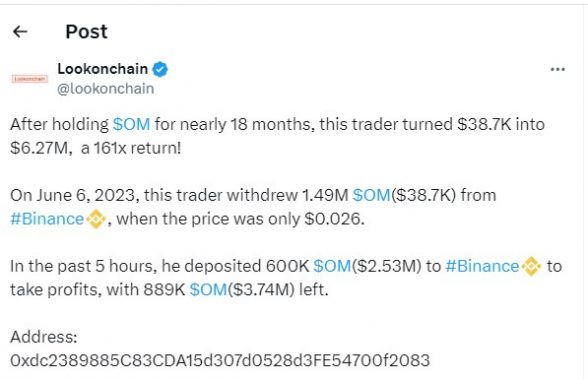The image size is (588, 380).
Task: Click Binance logo emoji before 'to take profits'
Action: point(531,266)
